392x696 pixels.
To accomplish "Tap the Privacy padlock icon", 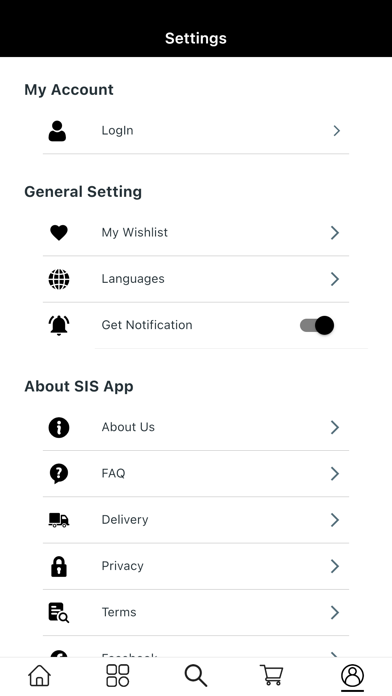I will (59, 566).
